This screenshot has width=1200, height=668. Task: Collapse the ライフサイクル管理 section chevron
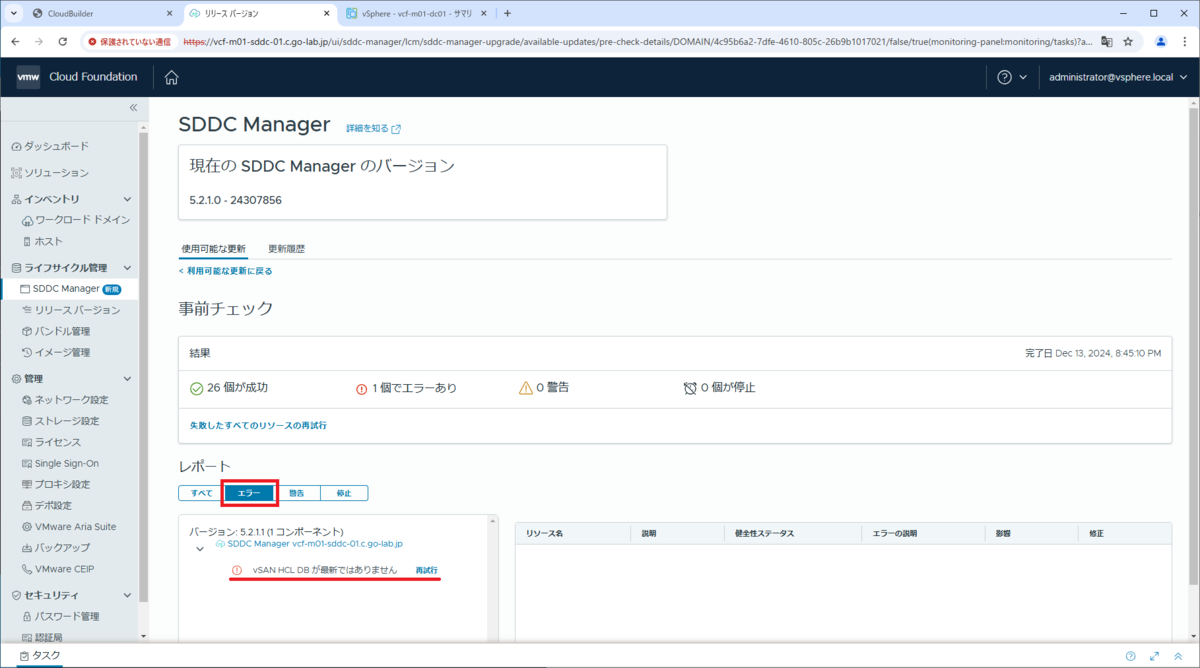click(127, 268)
